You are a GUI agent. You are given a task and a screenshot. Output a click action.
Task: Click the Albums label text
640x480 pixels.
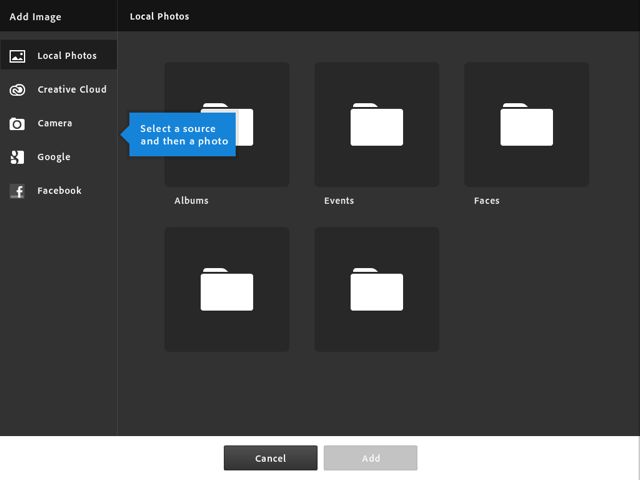click(x=191, y=200)
